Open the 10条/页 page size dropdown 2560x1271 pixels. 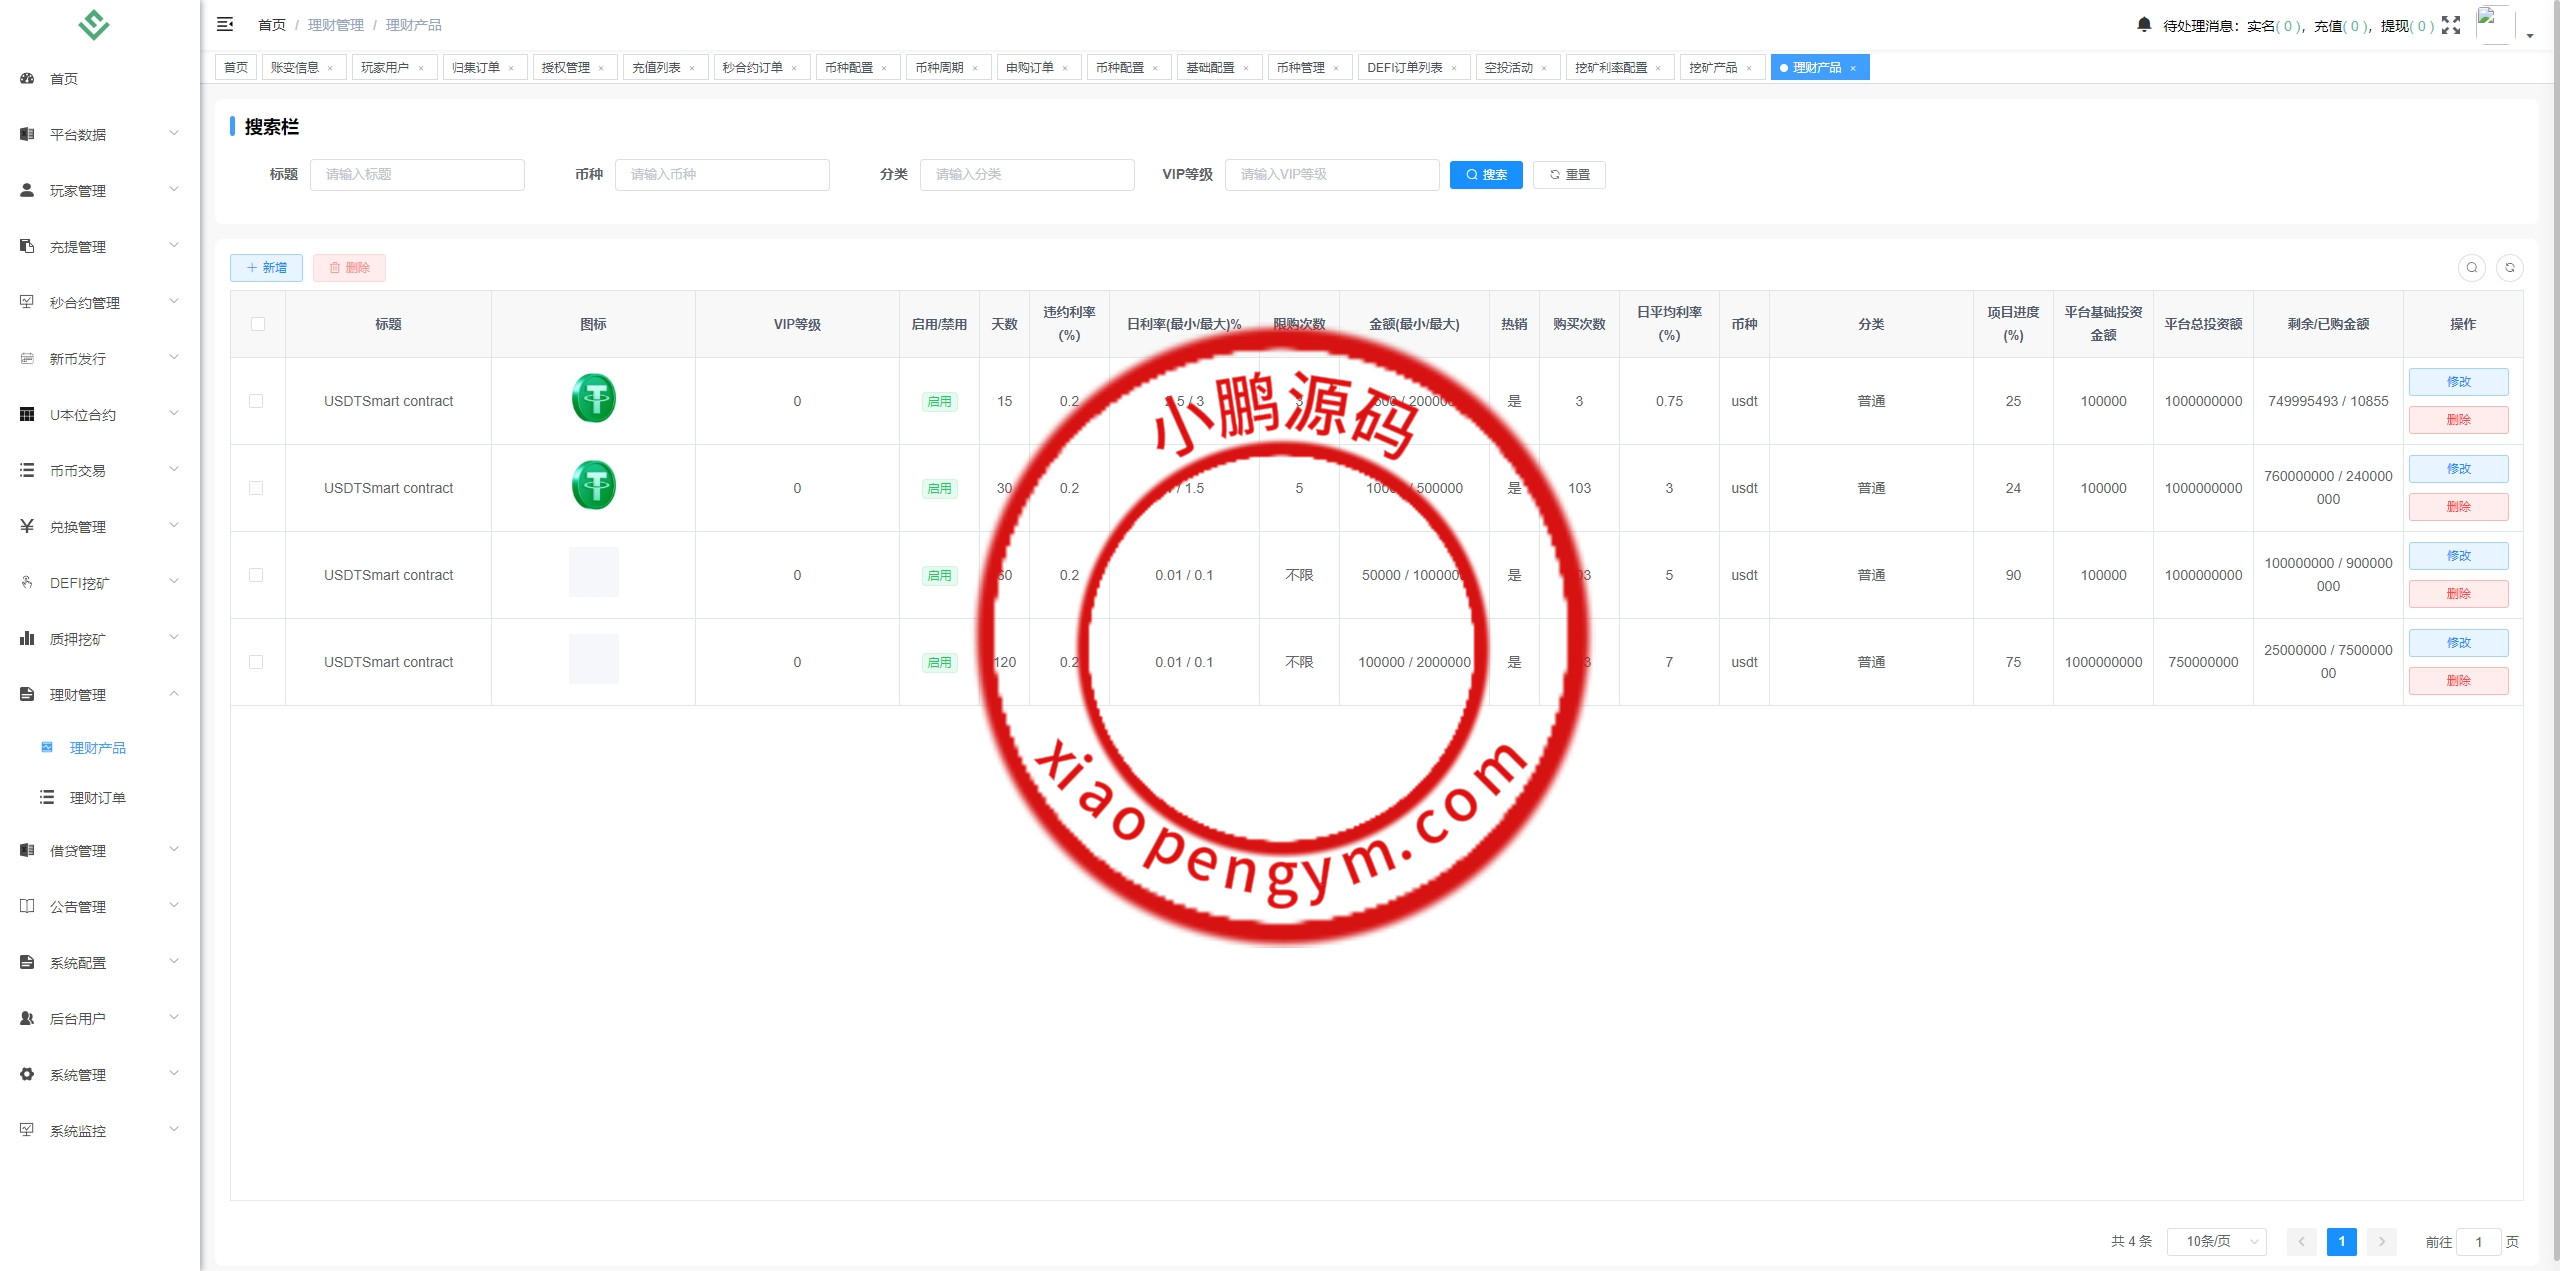click(2215, 1241)
